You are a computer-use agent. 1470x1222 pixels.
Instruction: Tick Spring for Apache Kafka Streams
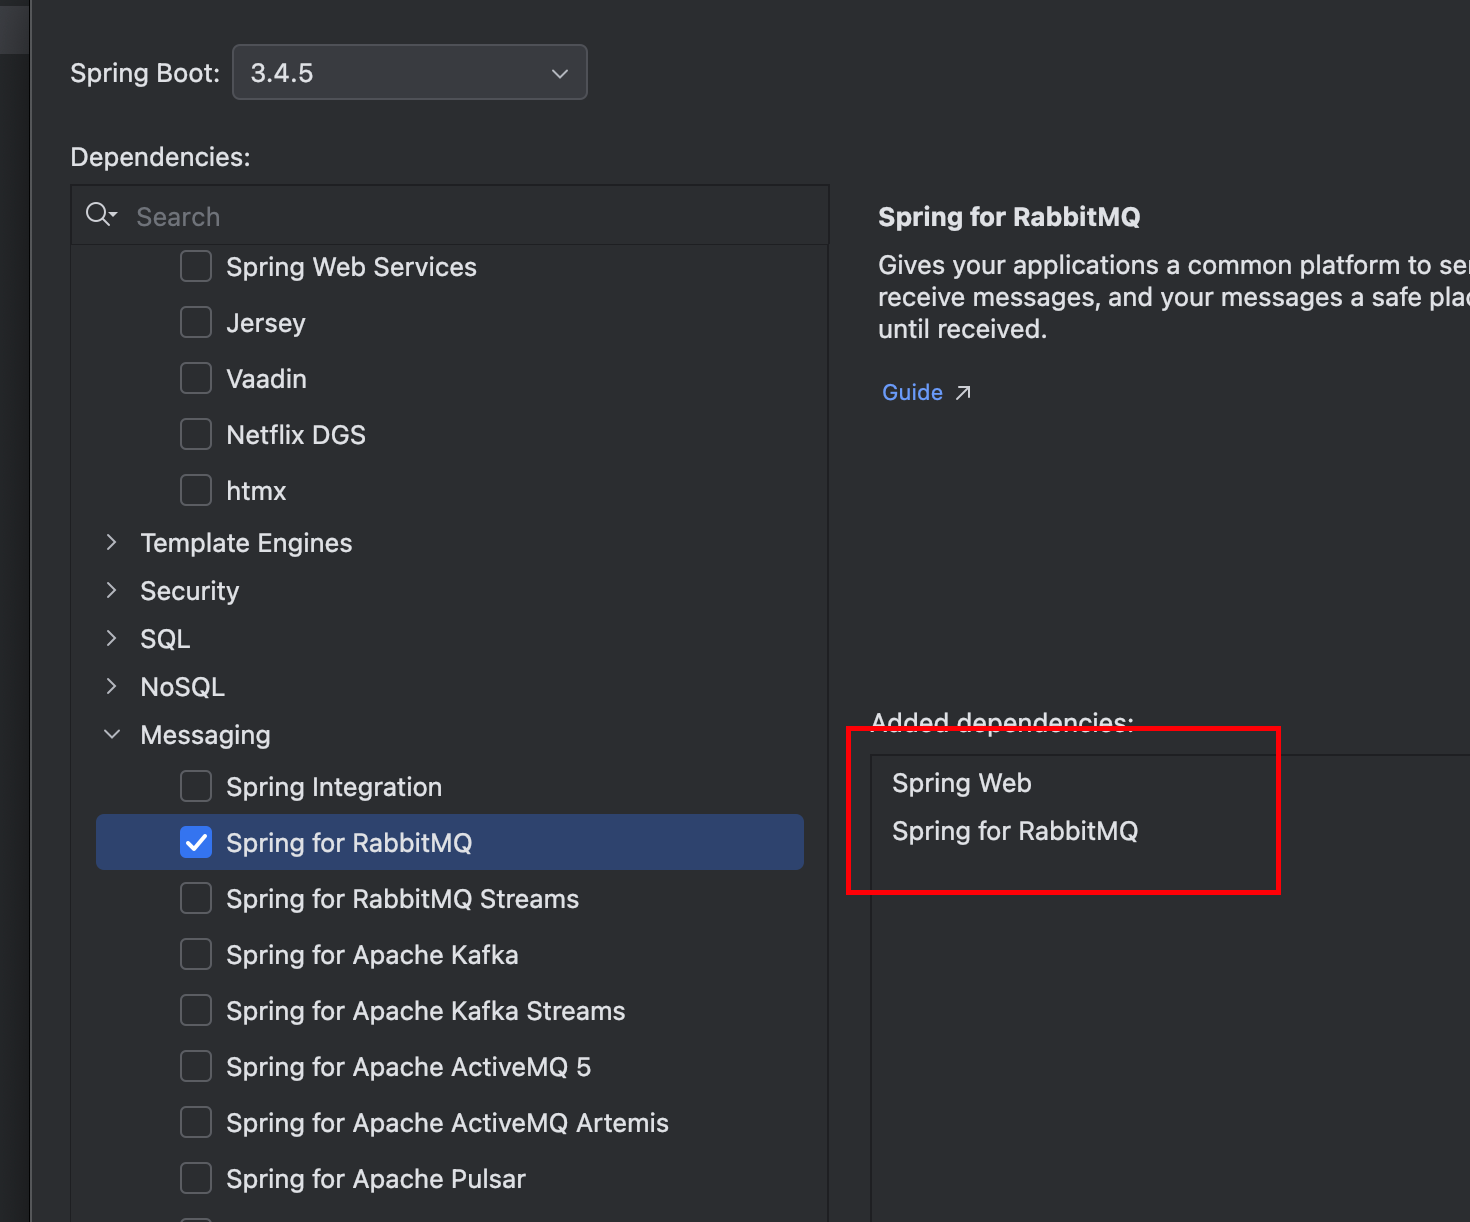coord(196,1010)
